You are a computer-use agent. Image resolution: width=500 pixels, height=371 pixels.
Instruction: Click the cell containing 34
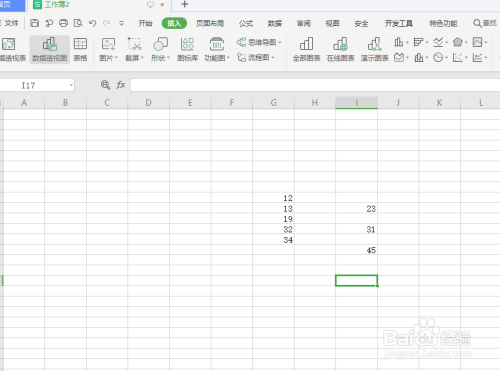click(273, 240)
